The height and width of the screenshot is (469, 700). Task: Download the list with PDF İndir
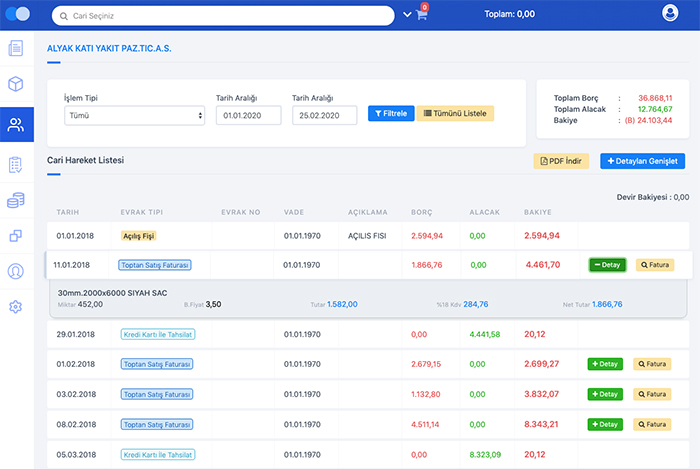561,161
